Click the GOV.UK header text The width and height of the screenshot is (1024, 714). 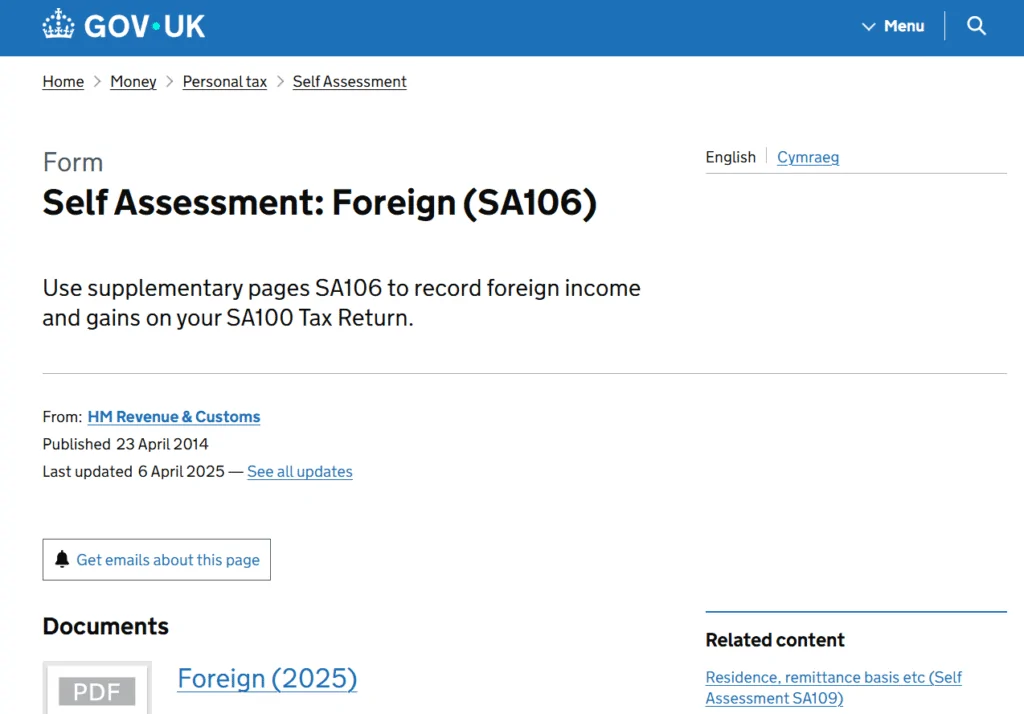coord(145,26)
